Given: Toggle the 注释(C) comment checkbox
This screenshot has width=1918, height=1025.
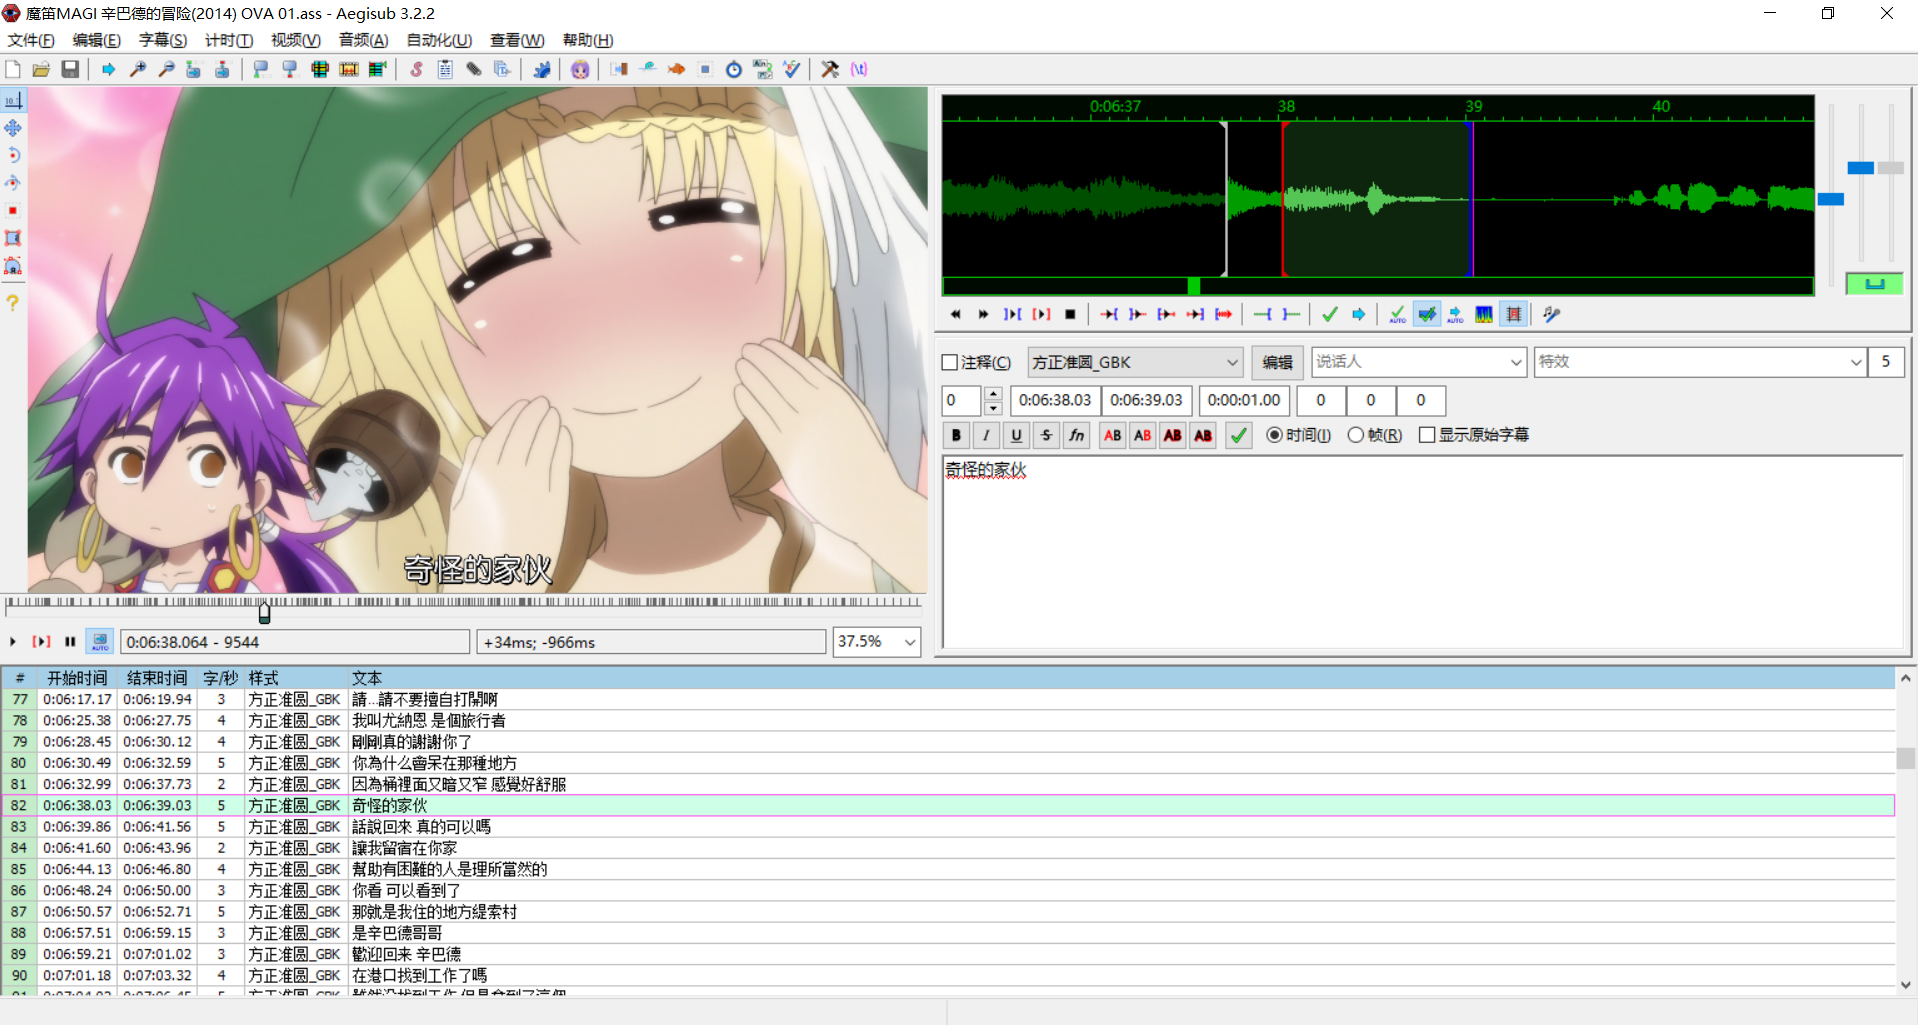Looking at the screenshot, I should click(x=950, y=362).
